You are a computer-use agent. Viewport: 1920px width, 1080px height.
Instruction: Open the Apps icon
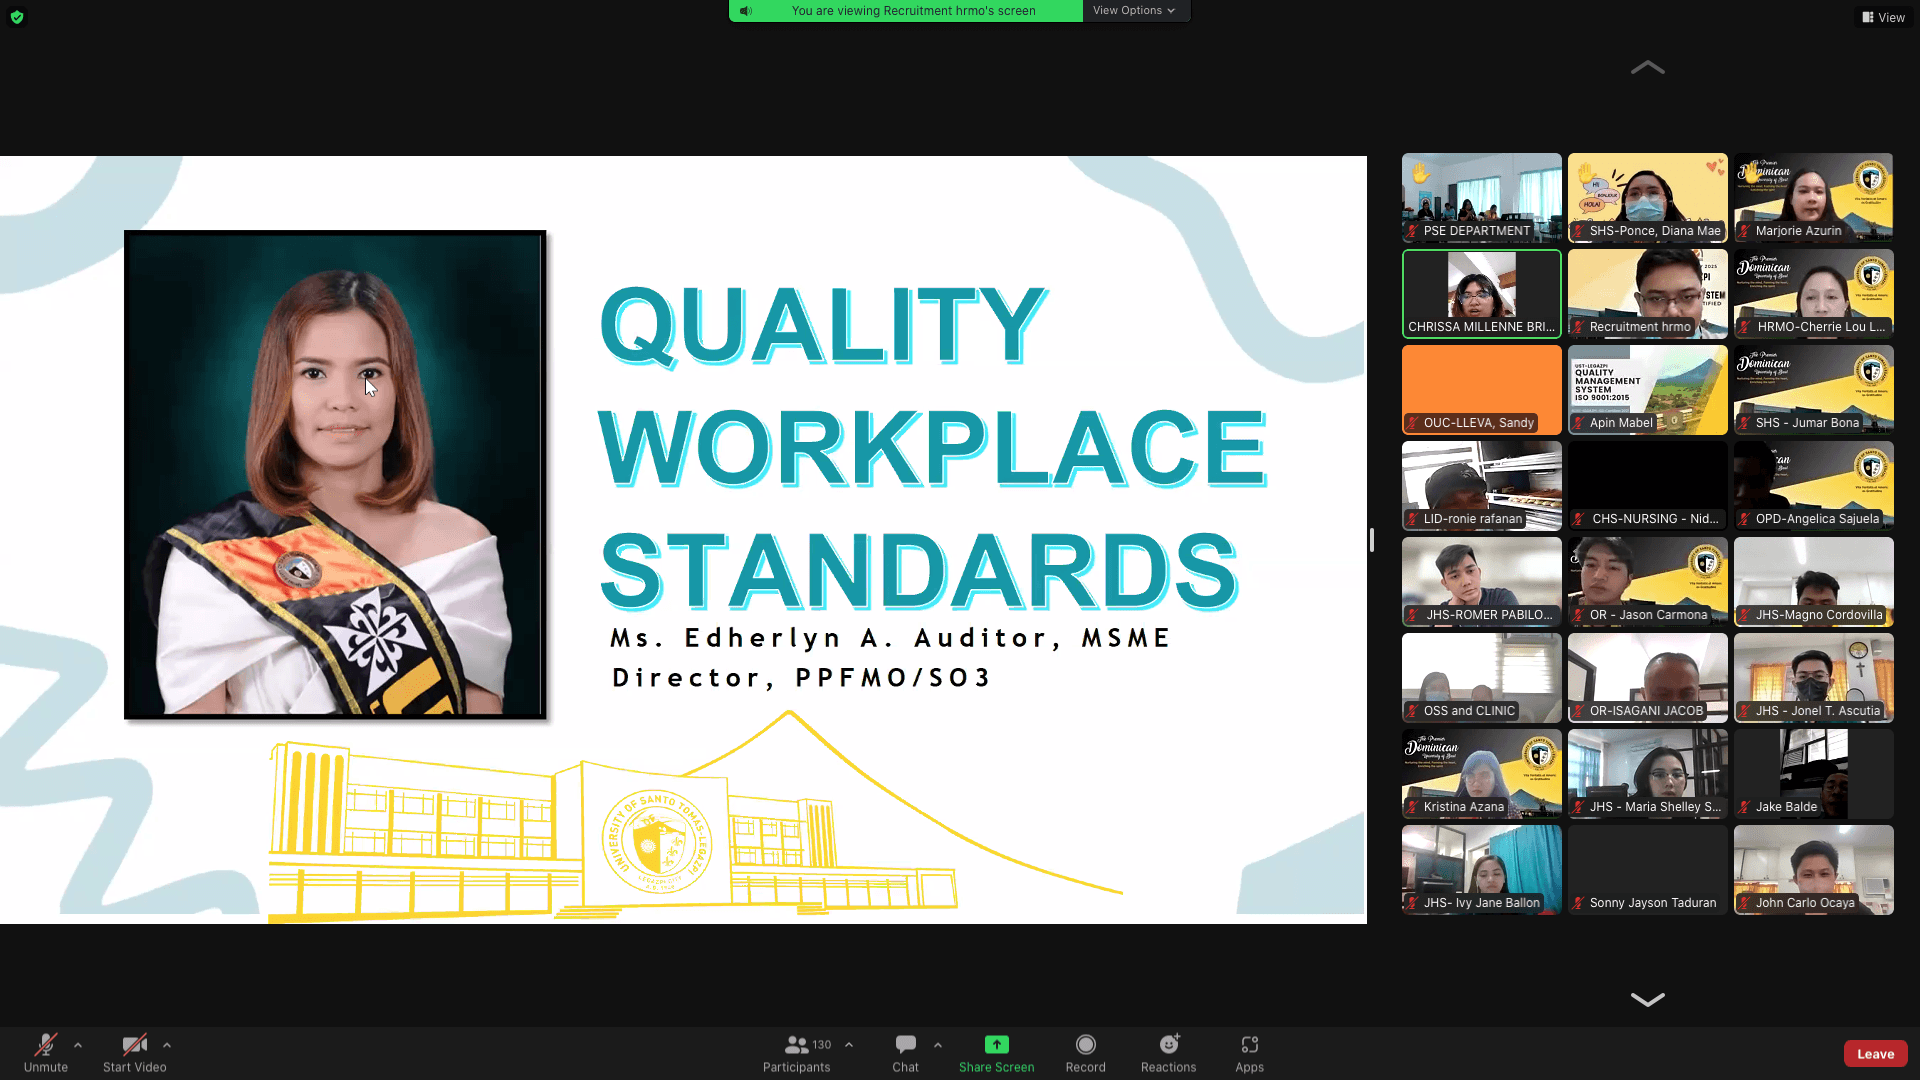(x=1249, y=1045)
